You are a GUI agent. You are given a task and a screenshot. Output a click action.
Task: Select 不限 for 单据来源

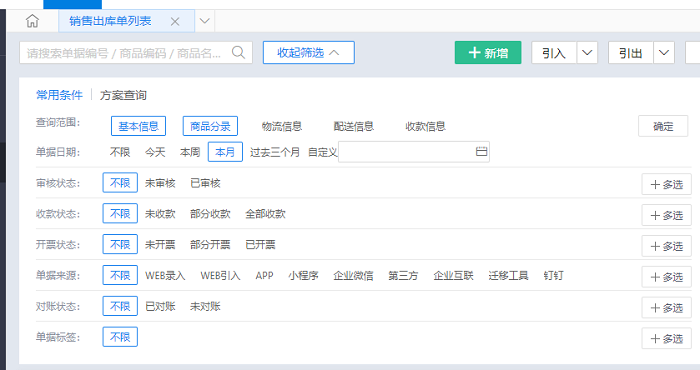pyautogui.click(x=120, y=275)
